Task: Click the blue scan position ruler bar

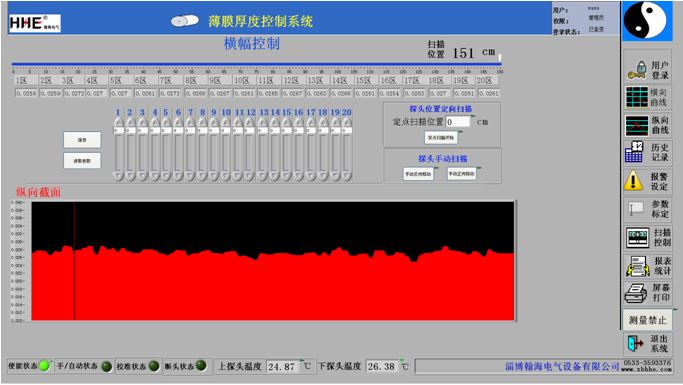Action: [257, 64]
